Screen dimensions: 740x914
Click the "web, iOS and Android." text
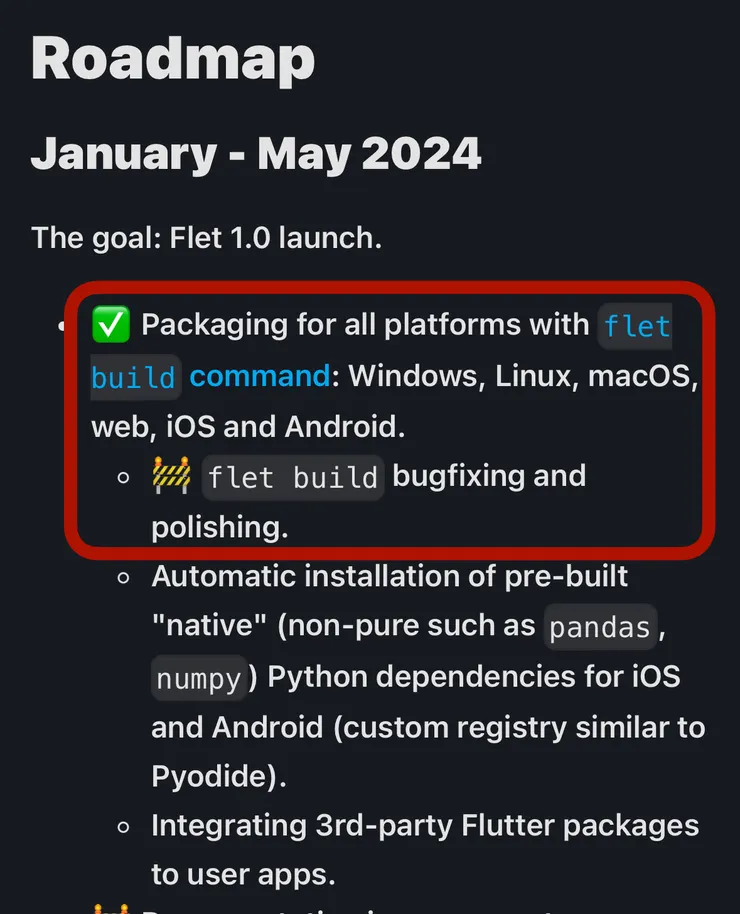248,426
